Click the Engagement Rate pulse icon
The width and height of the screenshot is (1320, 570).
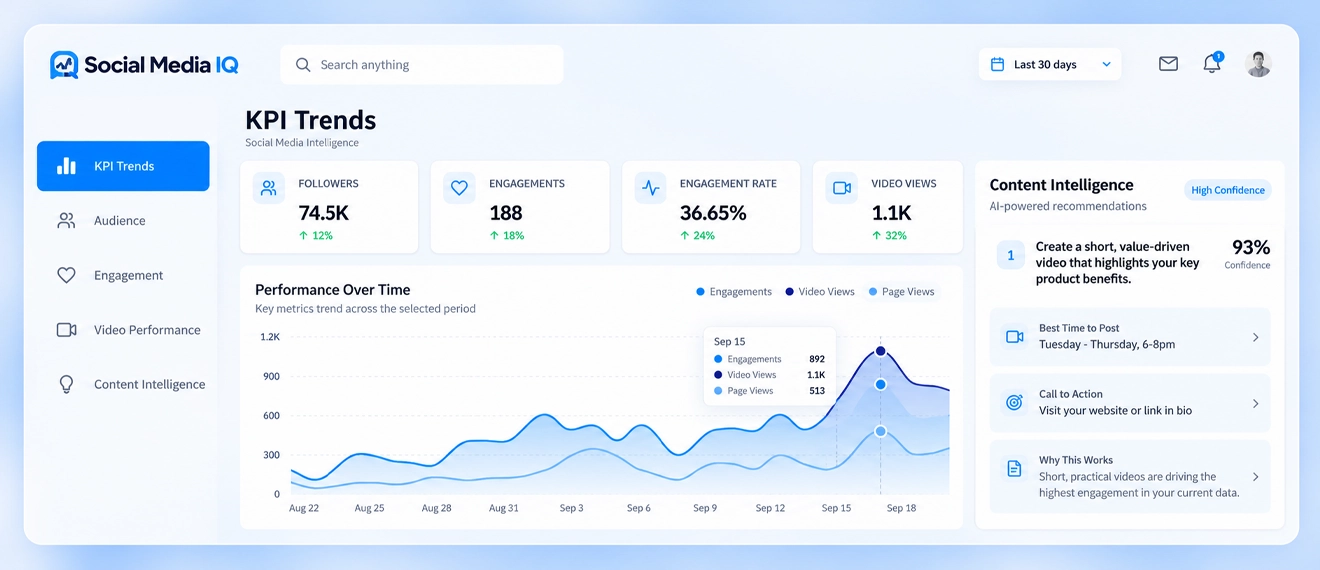(x=651, y=188)
